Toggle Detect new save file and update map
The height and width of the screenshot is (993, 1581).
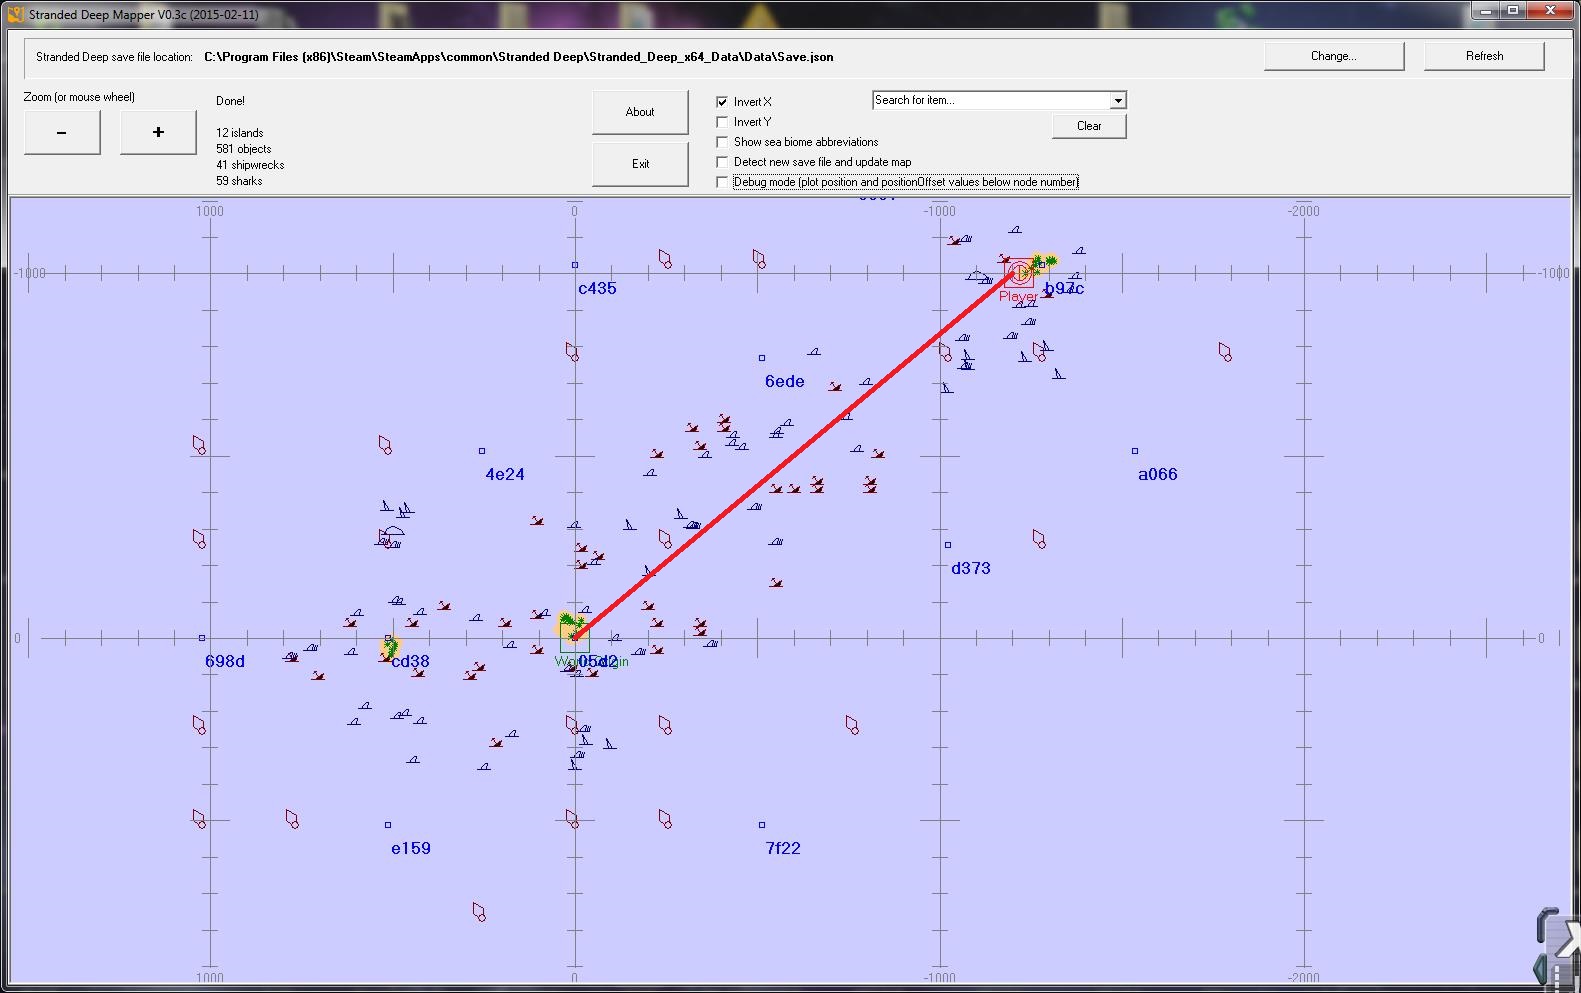722,162
